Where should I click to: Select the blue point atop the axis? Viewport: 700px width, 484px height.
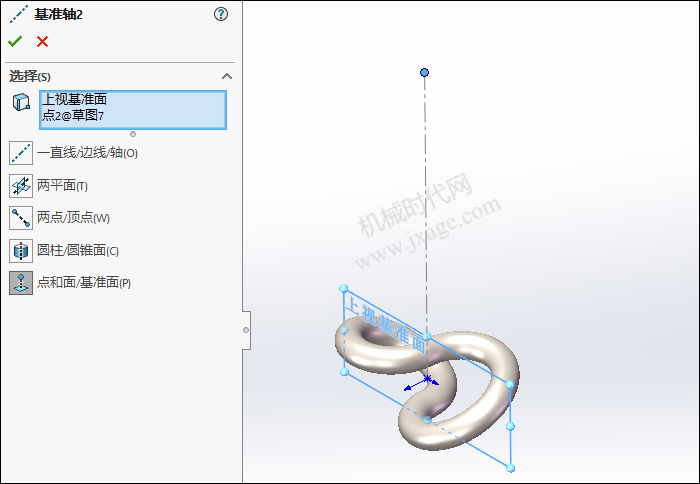click(425, 72)
